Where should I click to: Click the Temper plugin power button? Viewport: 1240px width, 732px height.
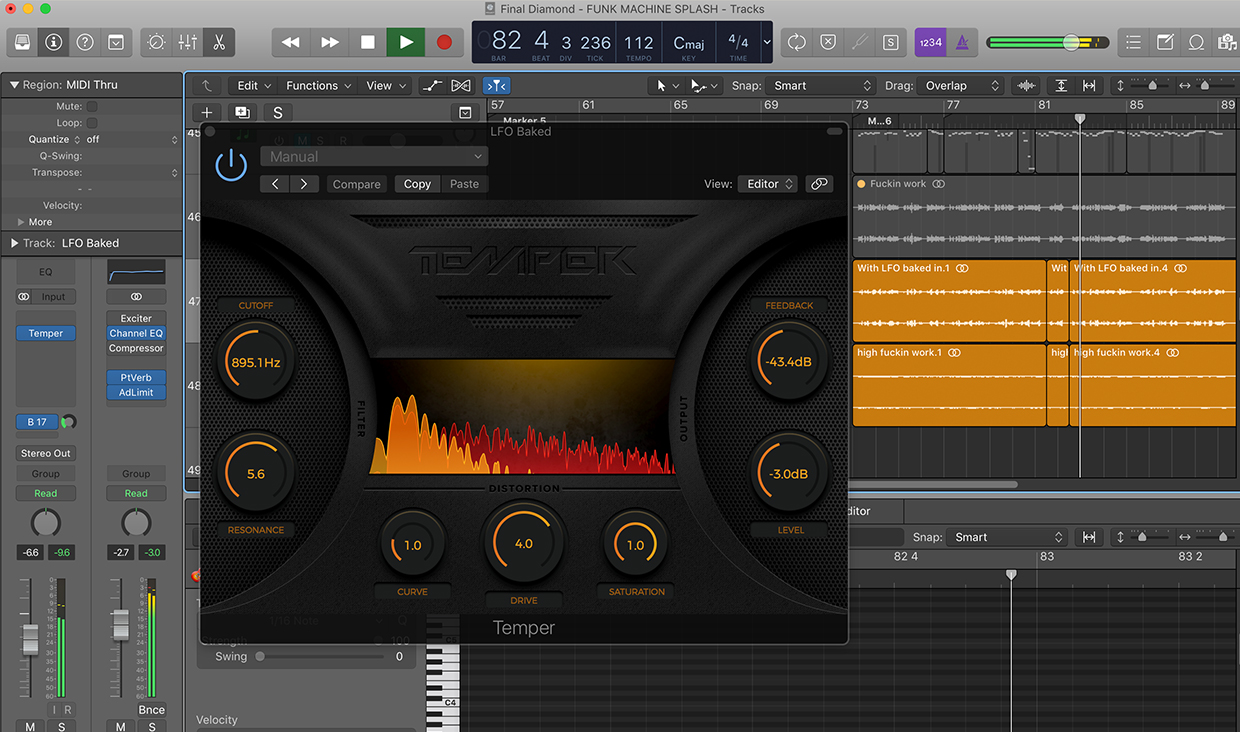(231, 165)
